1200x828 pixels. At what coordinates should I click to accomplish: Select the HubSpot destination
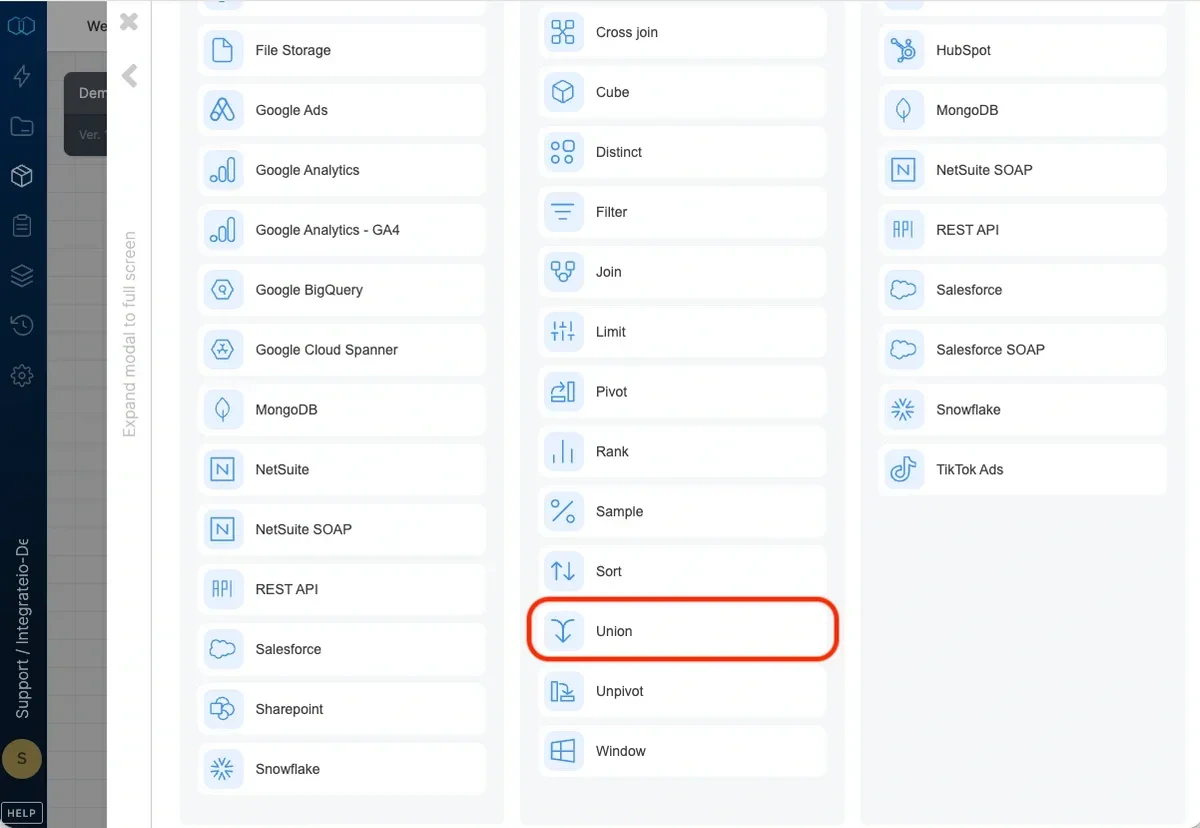1023,50
